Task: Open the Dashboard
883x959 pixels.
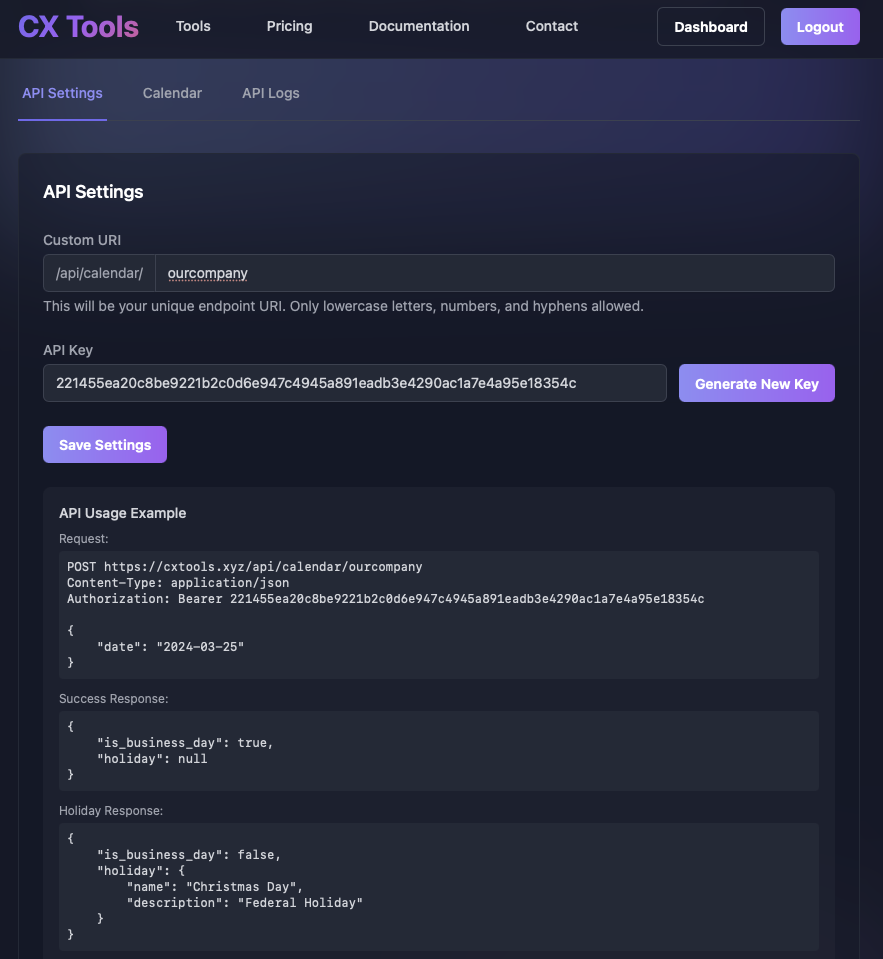Action: [x=710, y=26]
